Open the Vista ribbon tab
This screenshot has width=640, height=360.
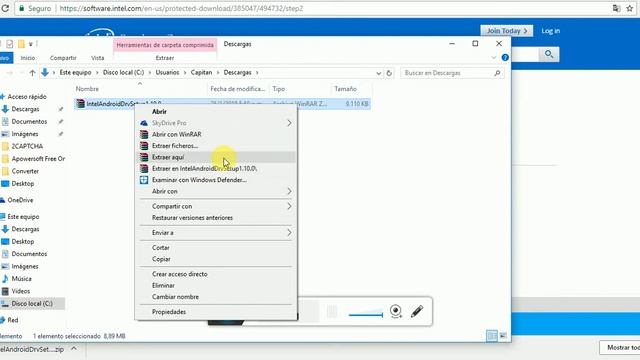[98, 58]
